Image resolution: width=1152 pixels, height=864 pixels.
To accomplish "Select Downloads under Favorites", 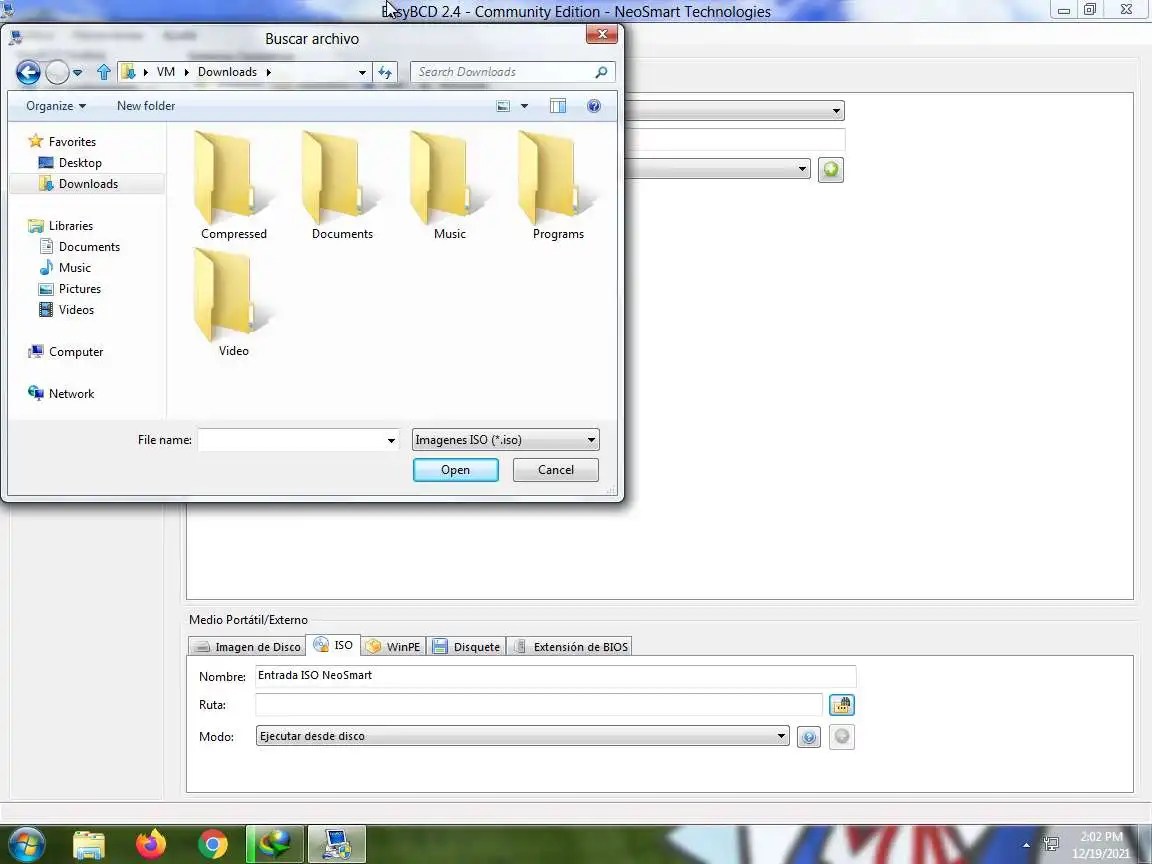I will tap(88, 184).
